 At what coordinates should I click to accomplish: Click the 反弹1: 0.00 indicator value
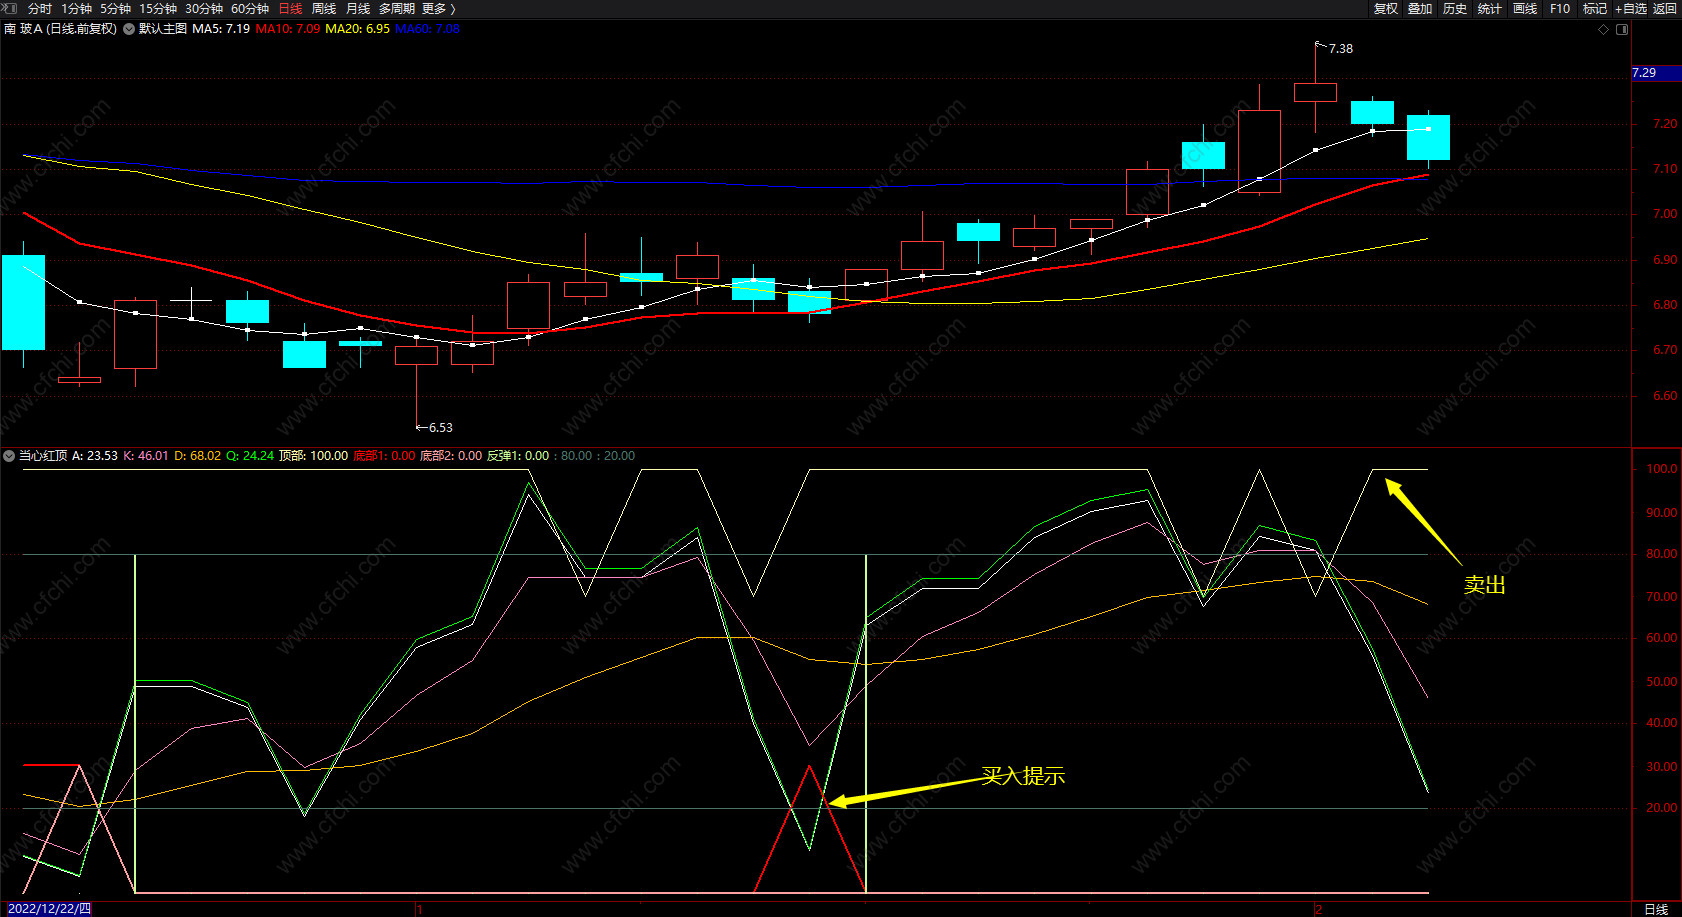[518, 456]
